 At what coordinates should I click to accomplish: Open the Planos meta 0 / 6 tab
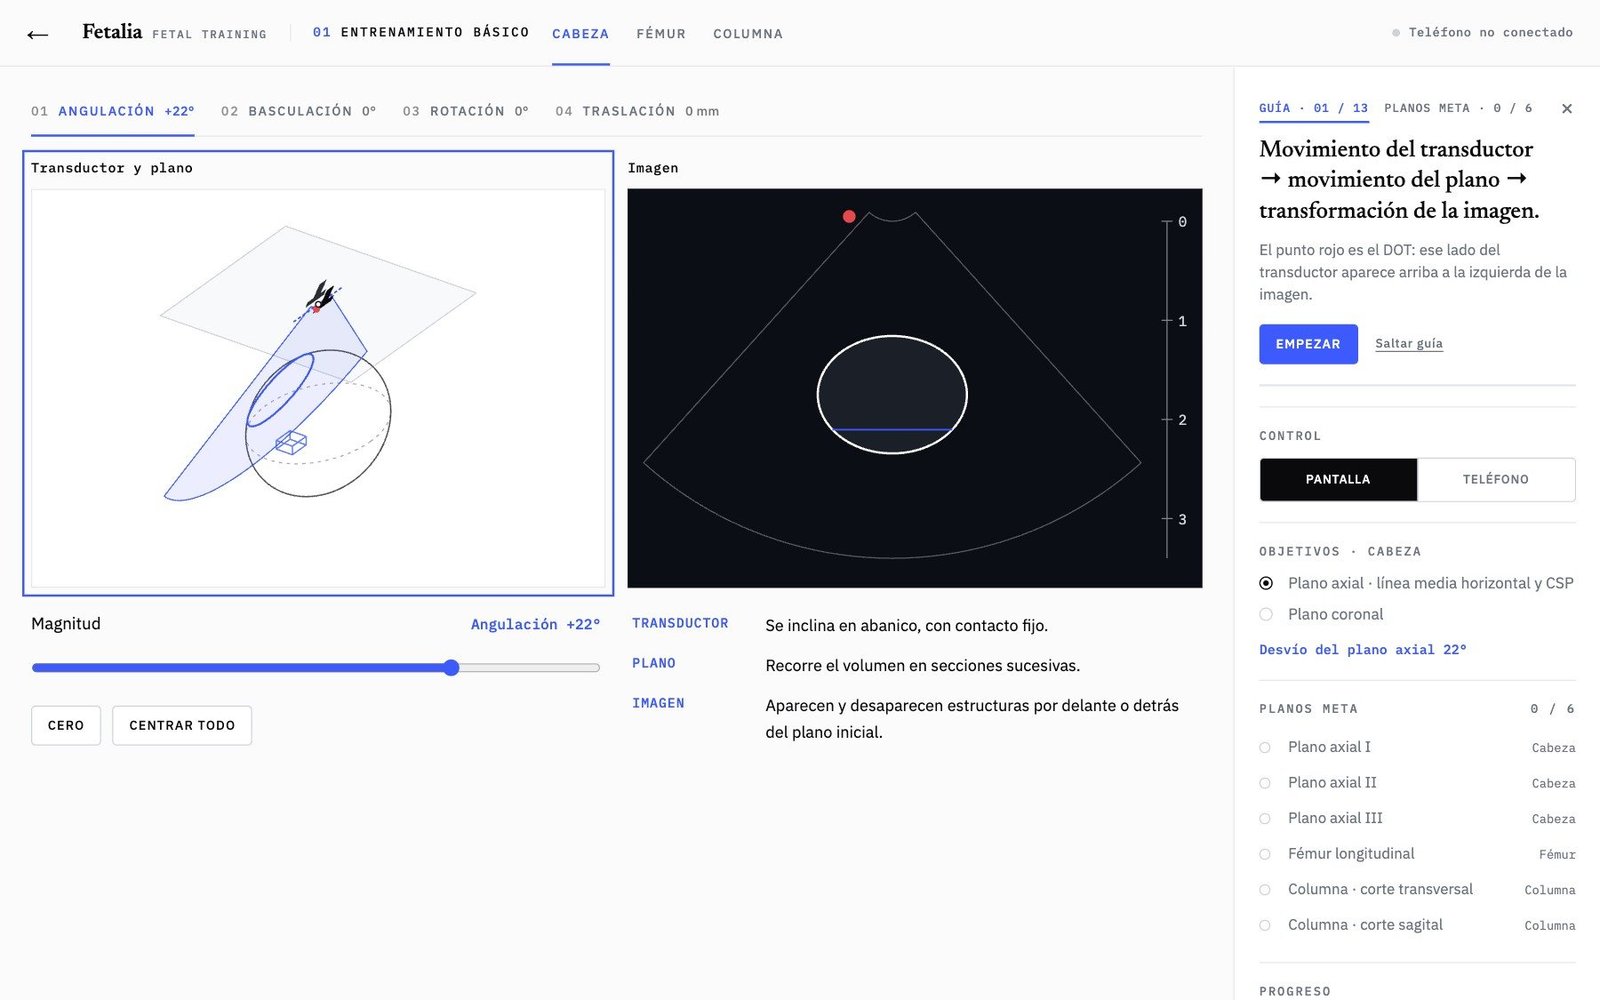pyautogui.click(x=1458, y=108)
